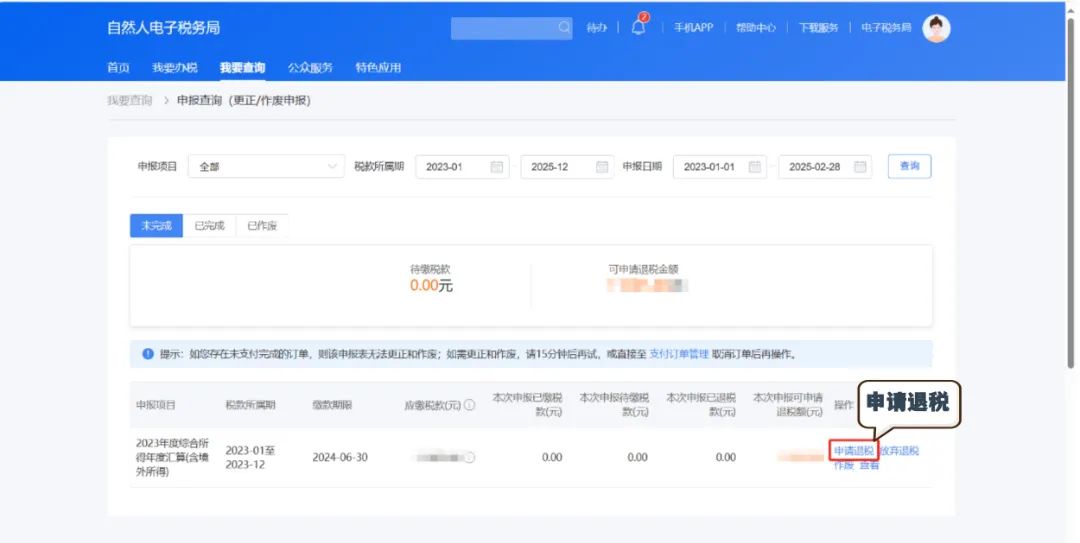Image resolution: width=1080 pixels, height=543 pixels.
Task: Click calendar icon in the 2023-01 period field
Action: [496, 167]
